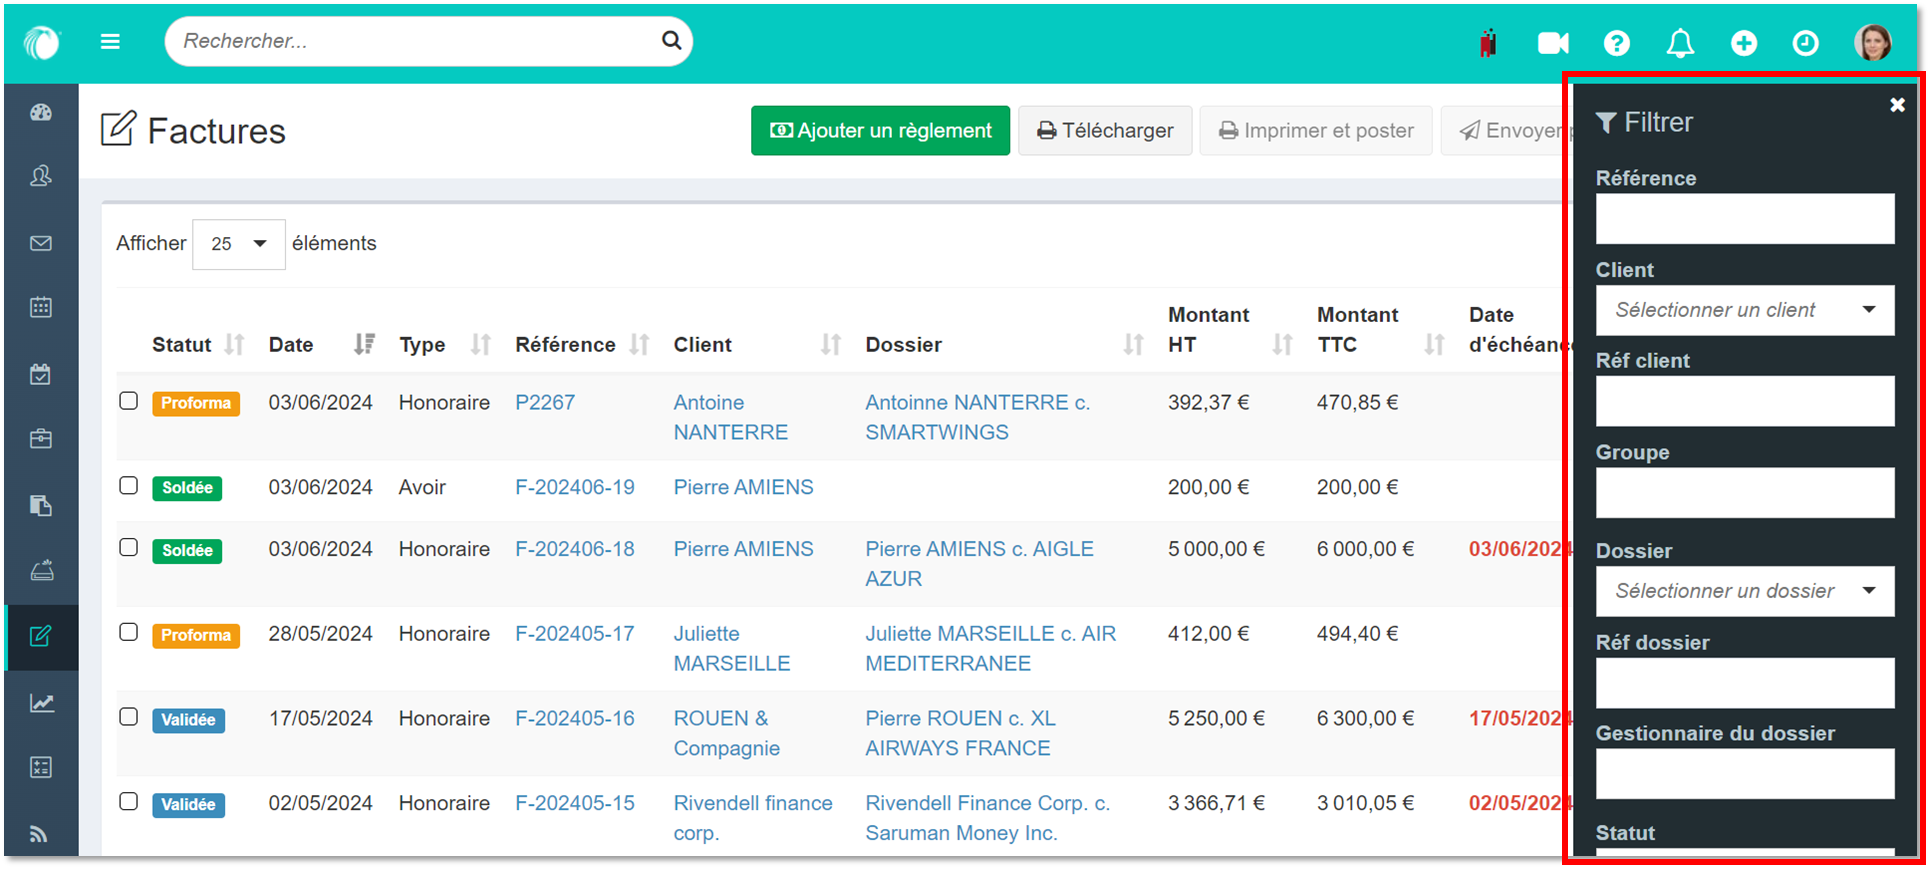Toggle the hamburger menu icon
The height and width of the screenshot is (869, 1930).
point(110,41)
